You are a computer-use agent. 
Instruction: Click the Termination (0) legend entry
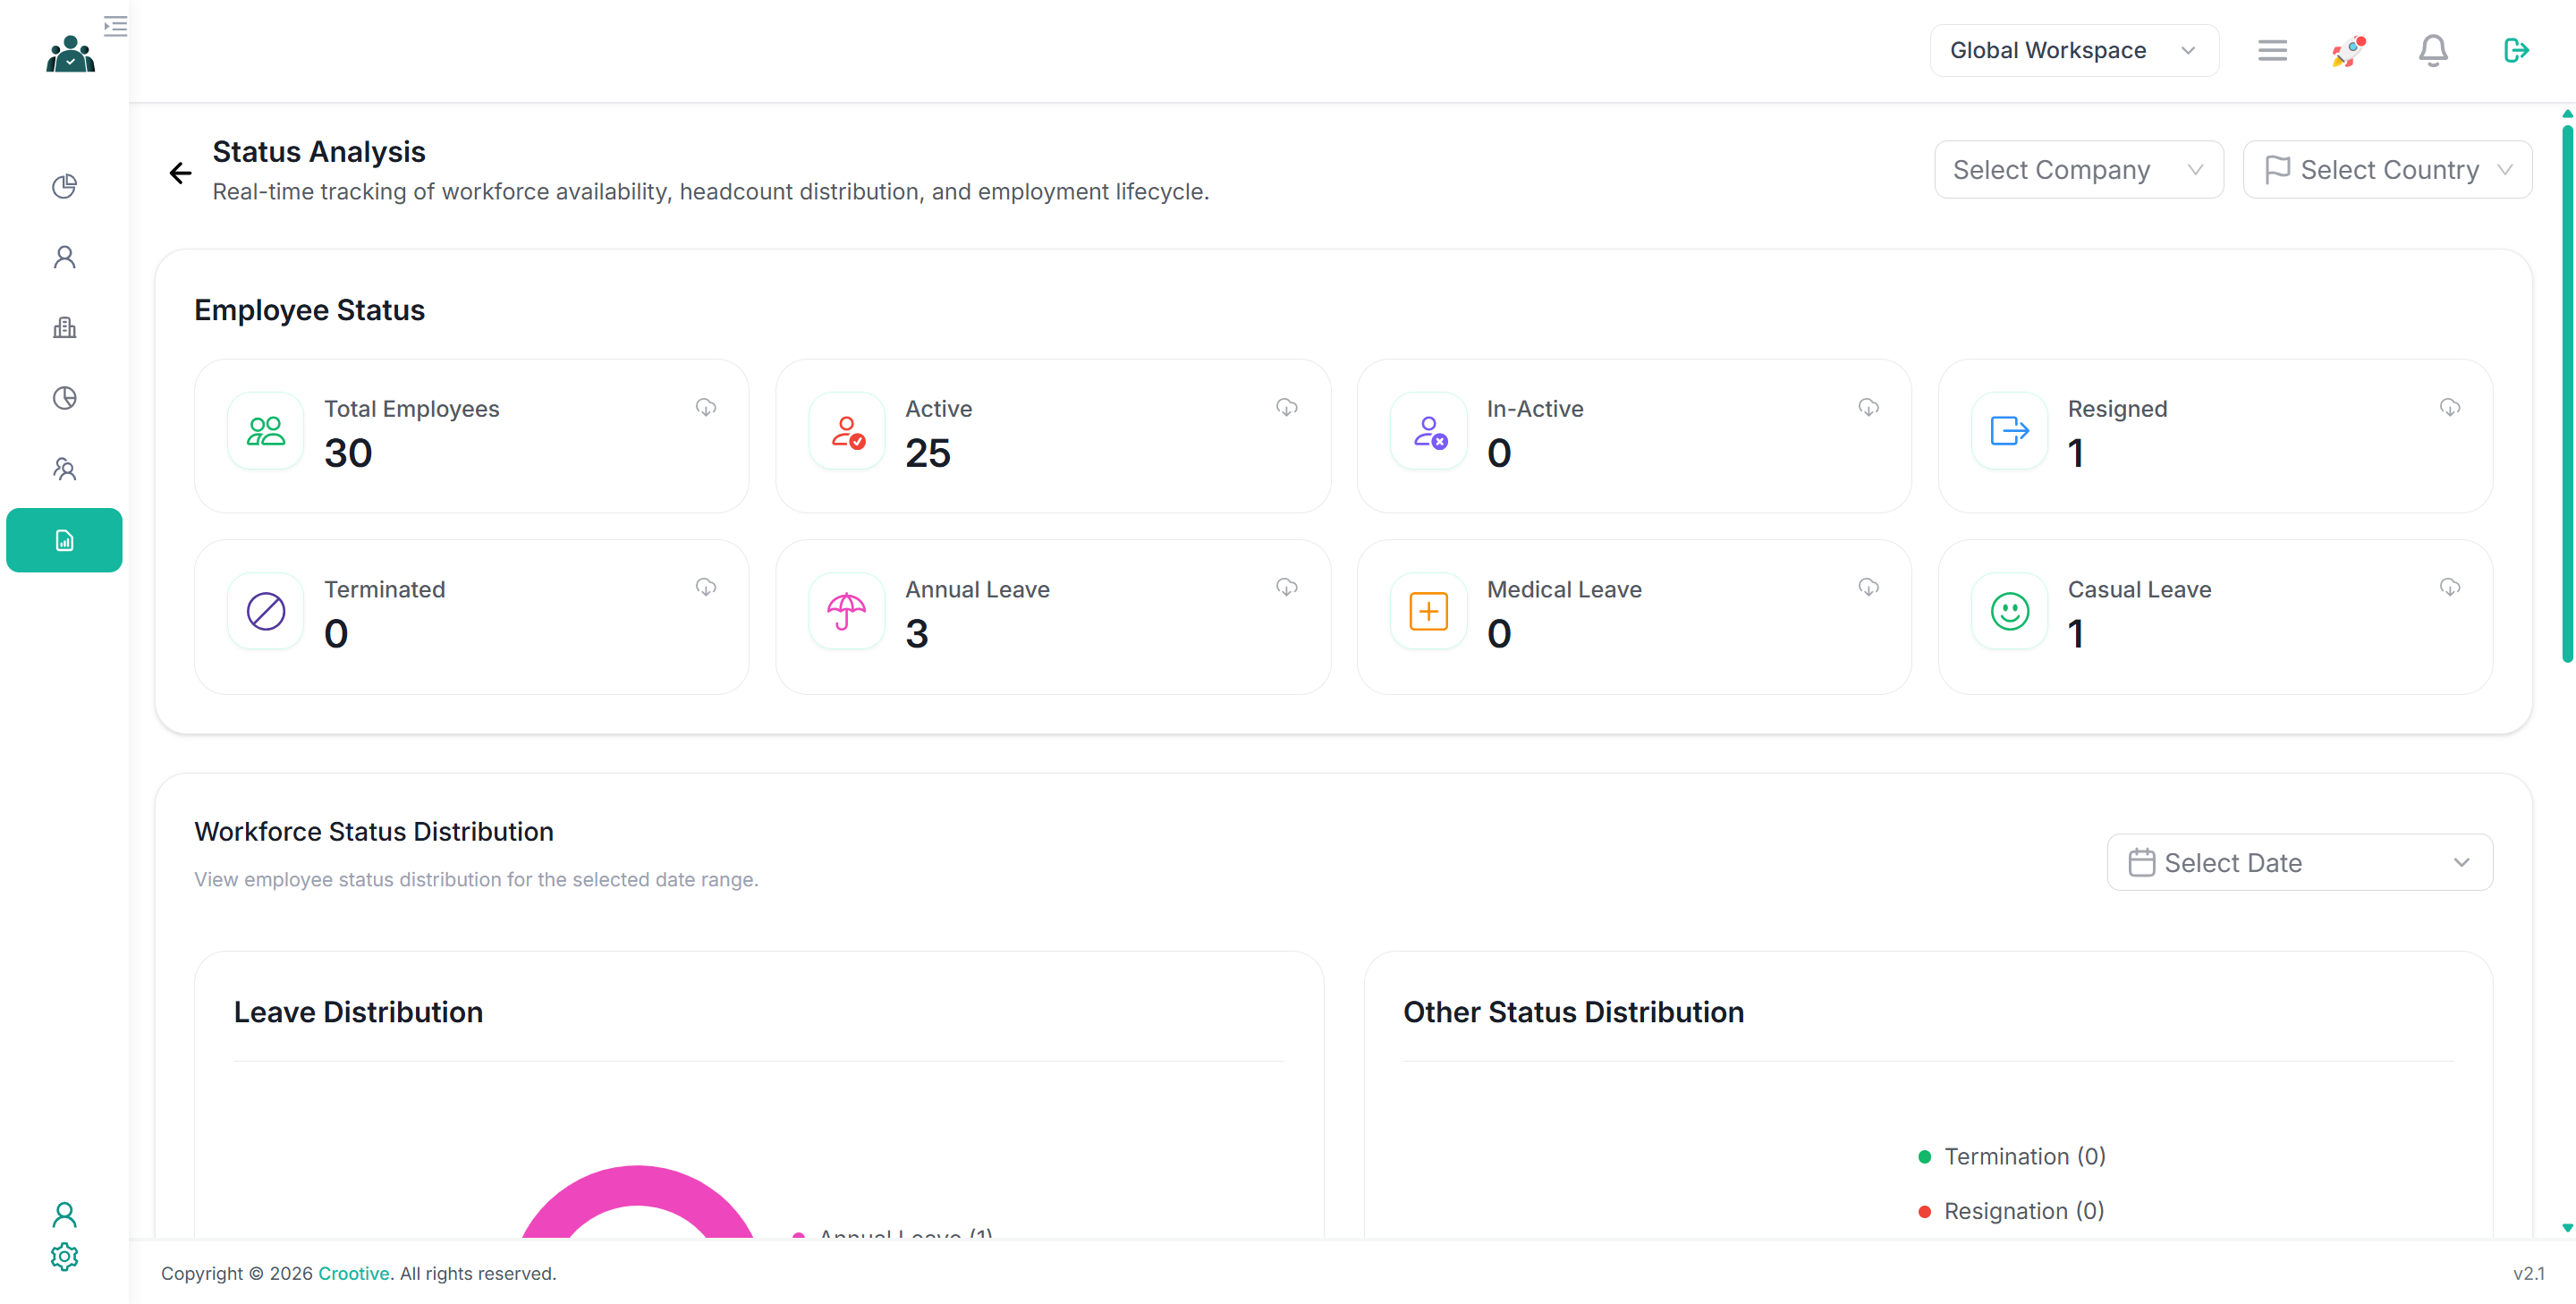(2012, 1156)
